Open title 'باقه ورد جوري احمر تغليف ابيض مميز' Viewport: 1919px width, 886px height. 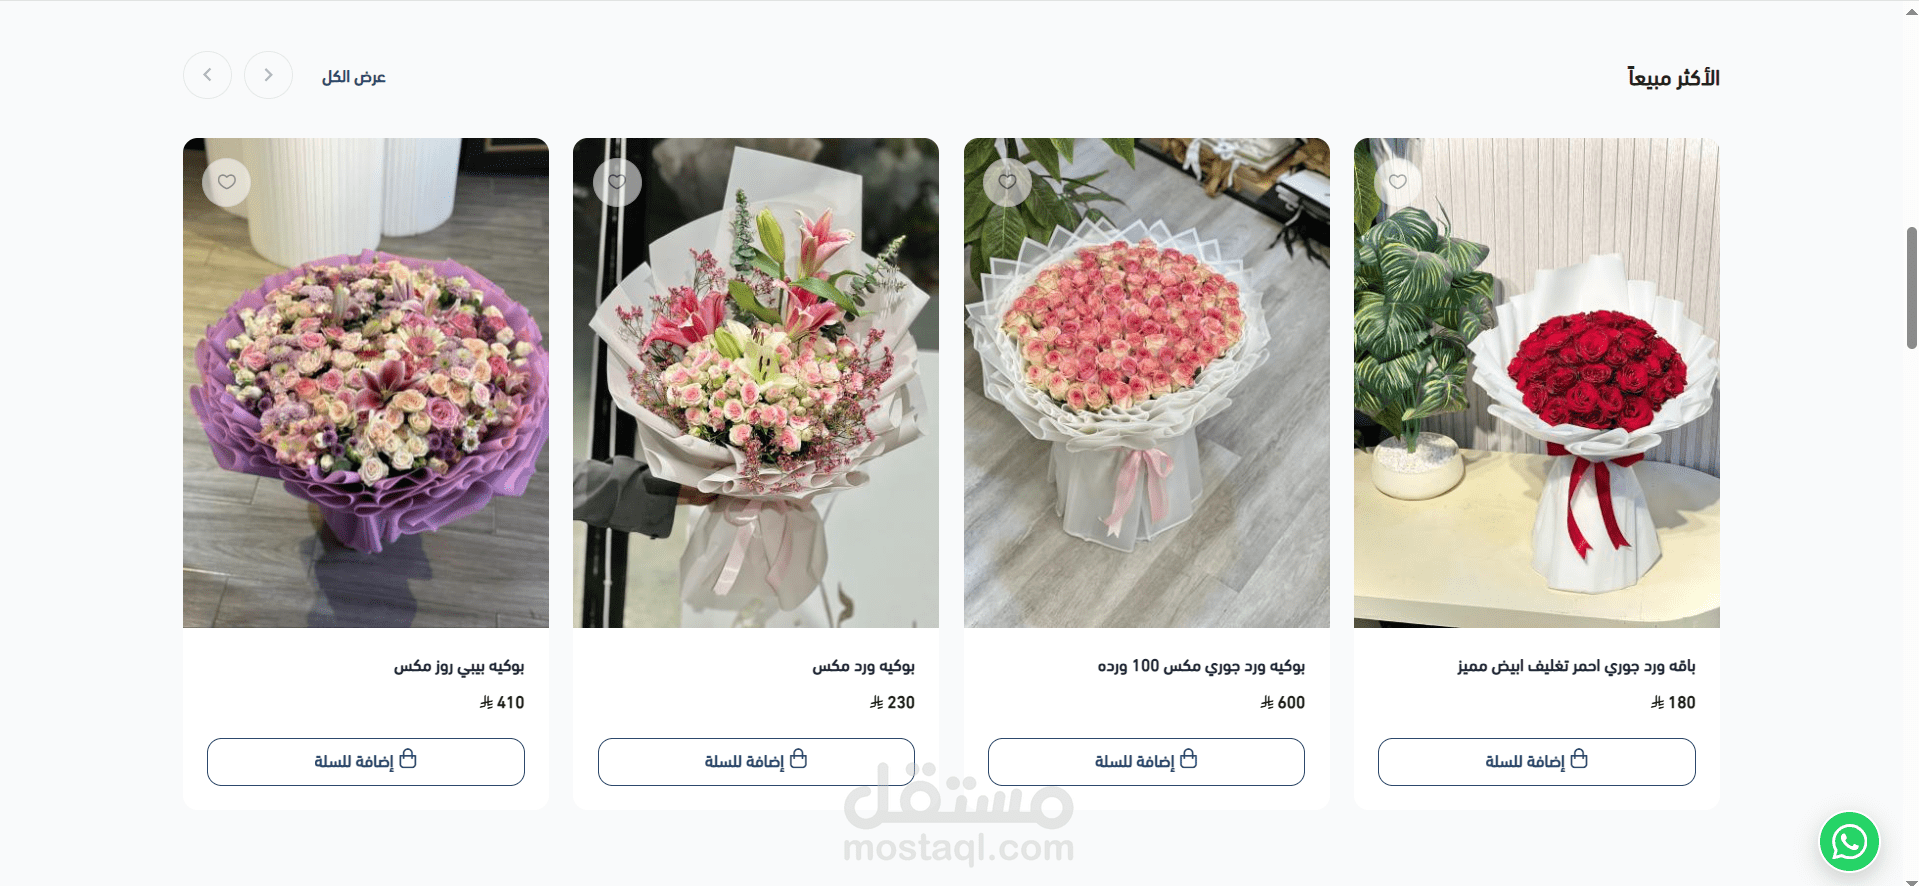point(1576,666)
